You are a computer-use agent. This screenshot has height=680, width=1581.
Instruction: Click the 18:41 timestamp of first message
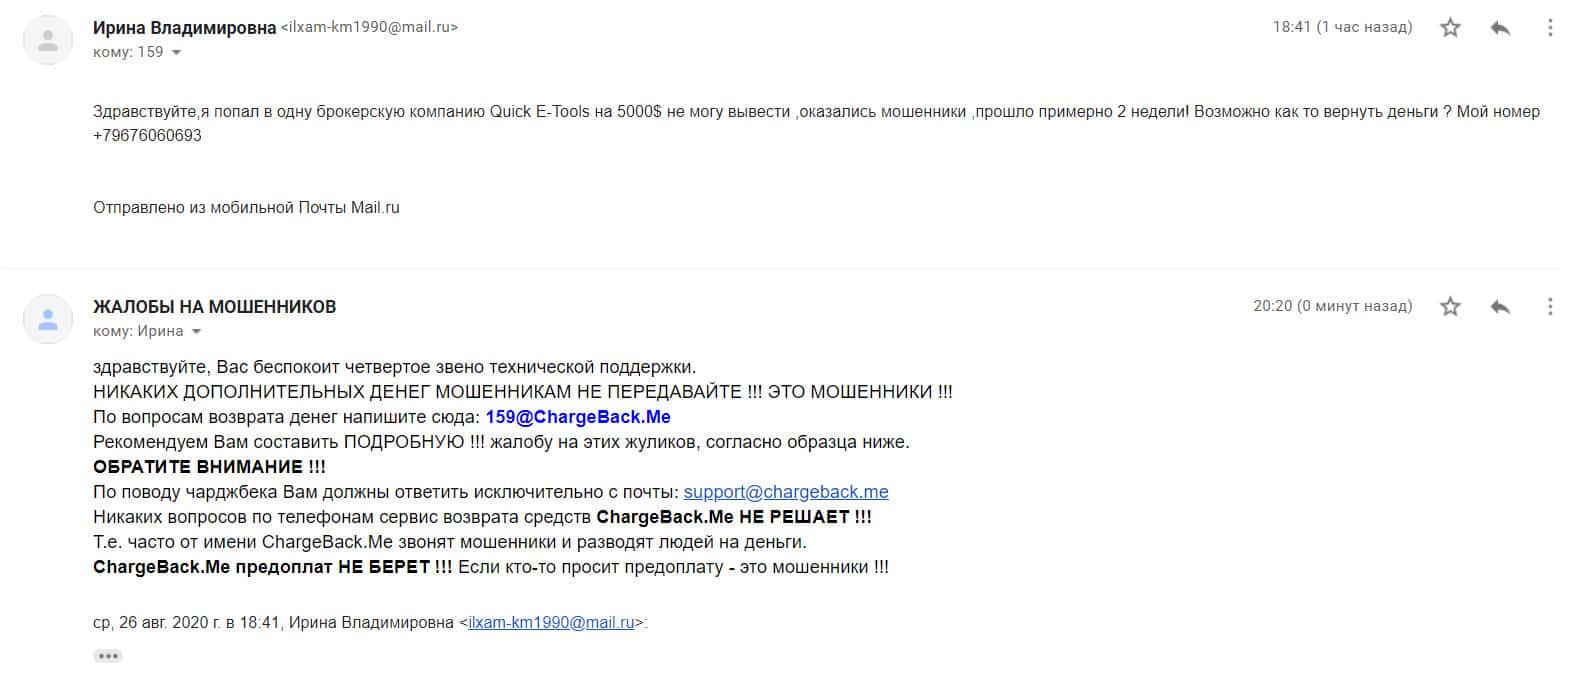(x=1342, y=27)
